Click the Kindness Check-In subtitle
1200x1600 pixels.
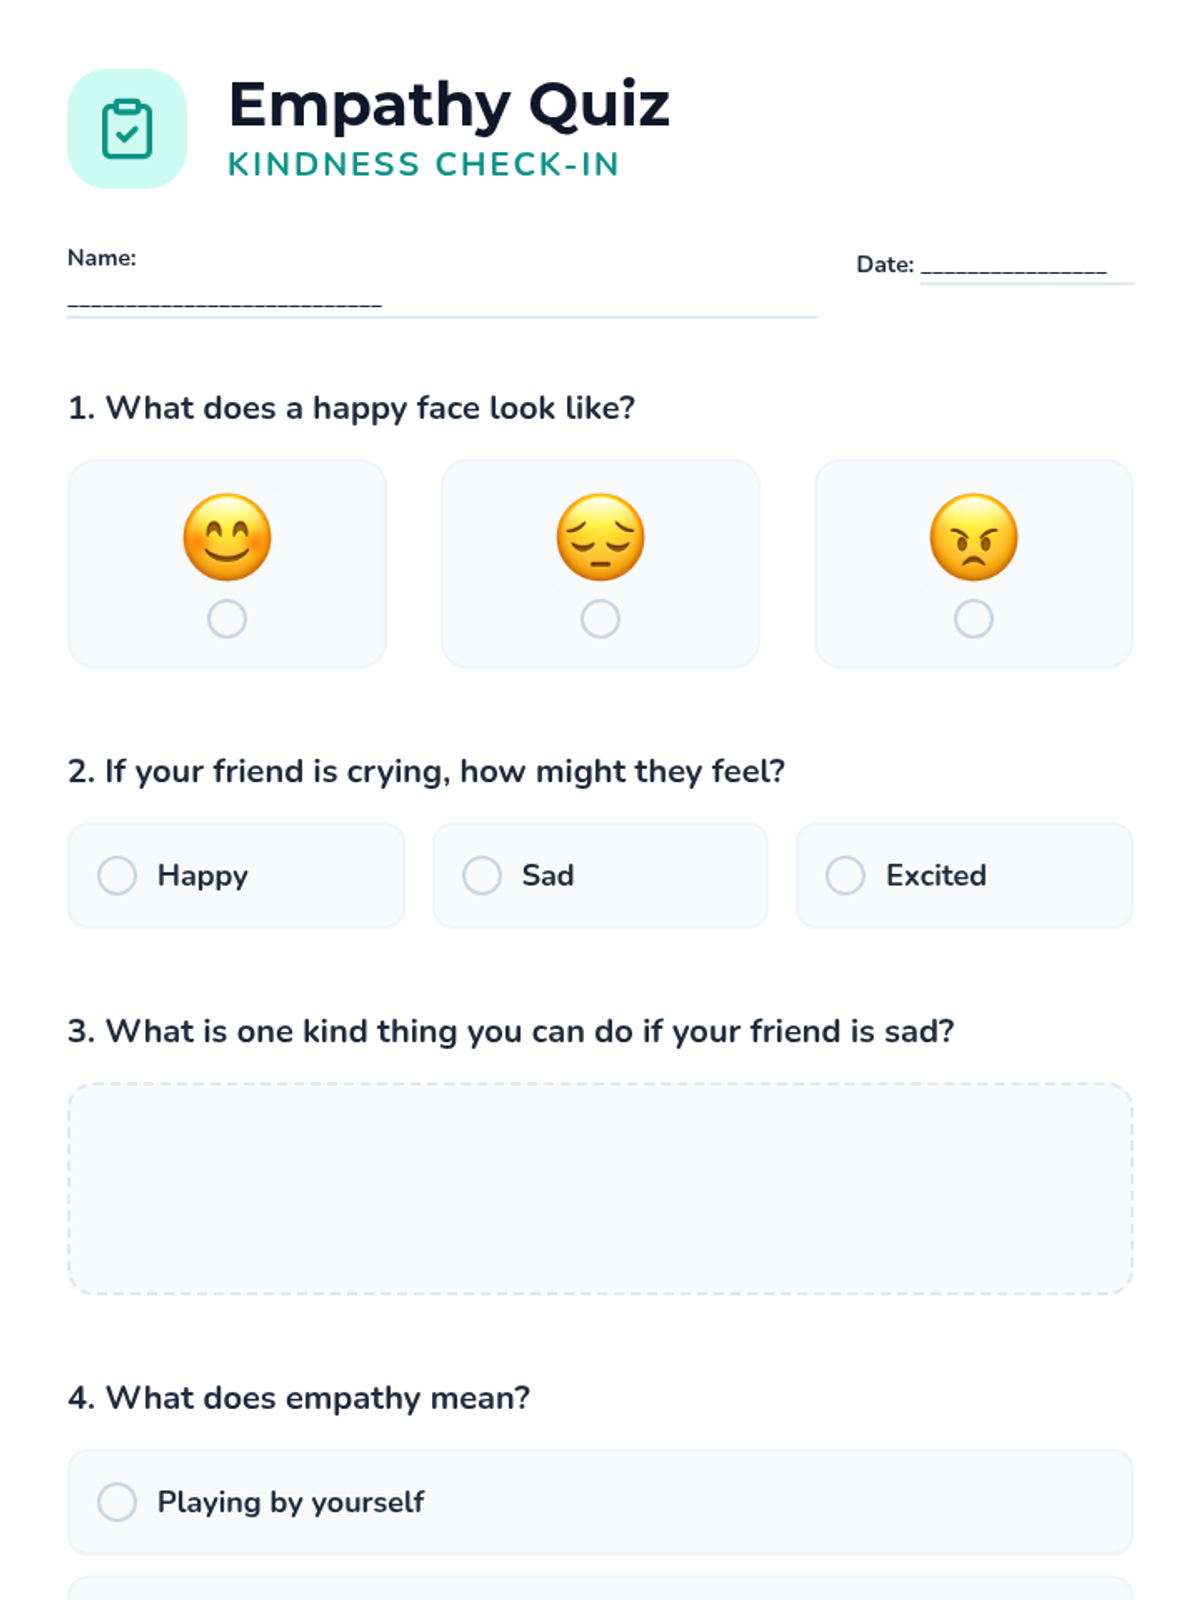pos(424,164)
